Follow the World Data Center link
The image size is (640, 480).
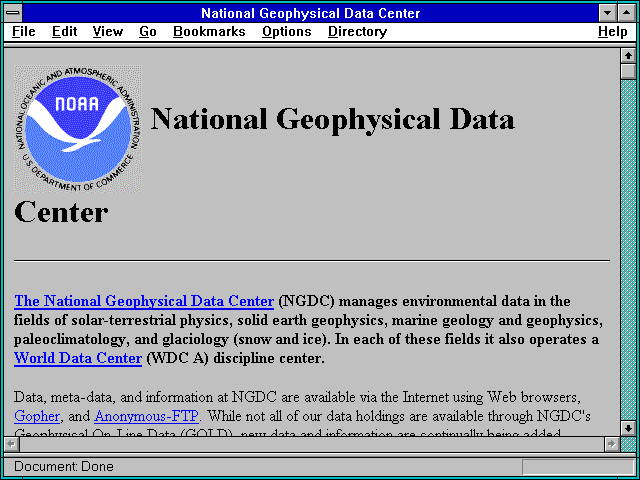tap(78, 358)
